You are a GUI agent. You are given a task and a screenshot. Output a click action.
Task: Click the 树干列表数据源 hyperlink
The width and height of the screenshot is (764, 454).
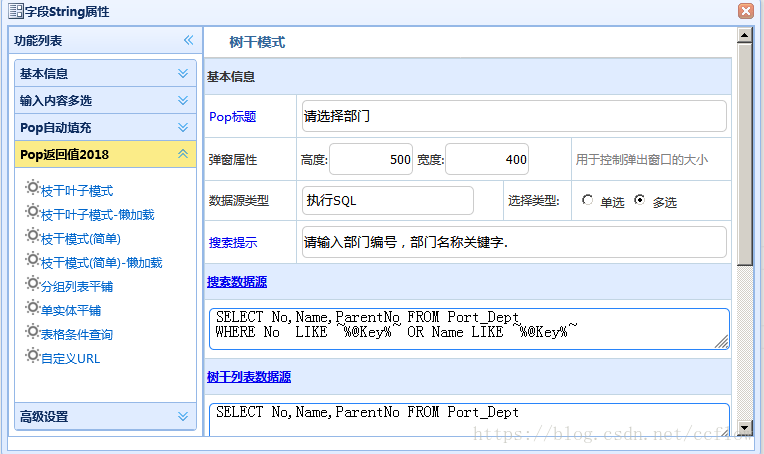[x=249, y=377]
